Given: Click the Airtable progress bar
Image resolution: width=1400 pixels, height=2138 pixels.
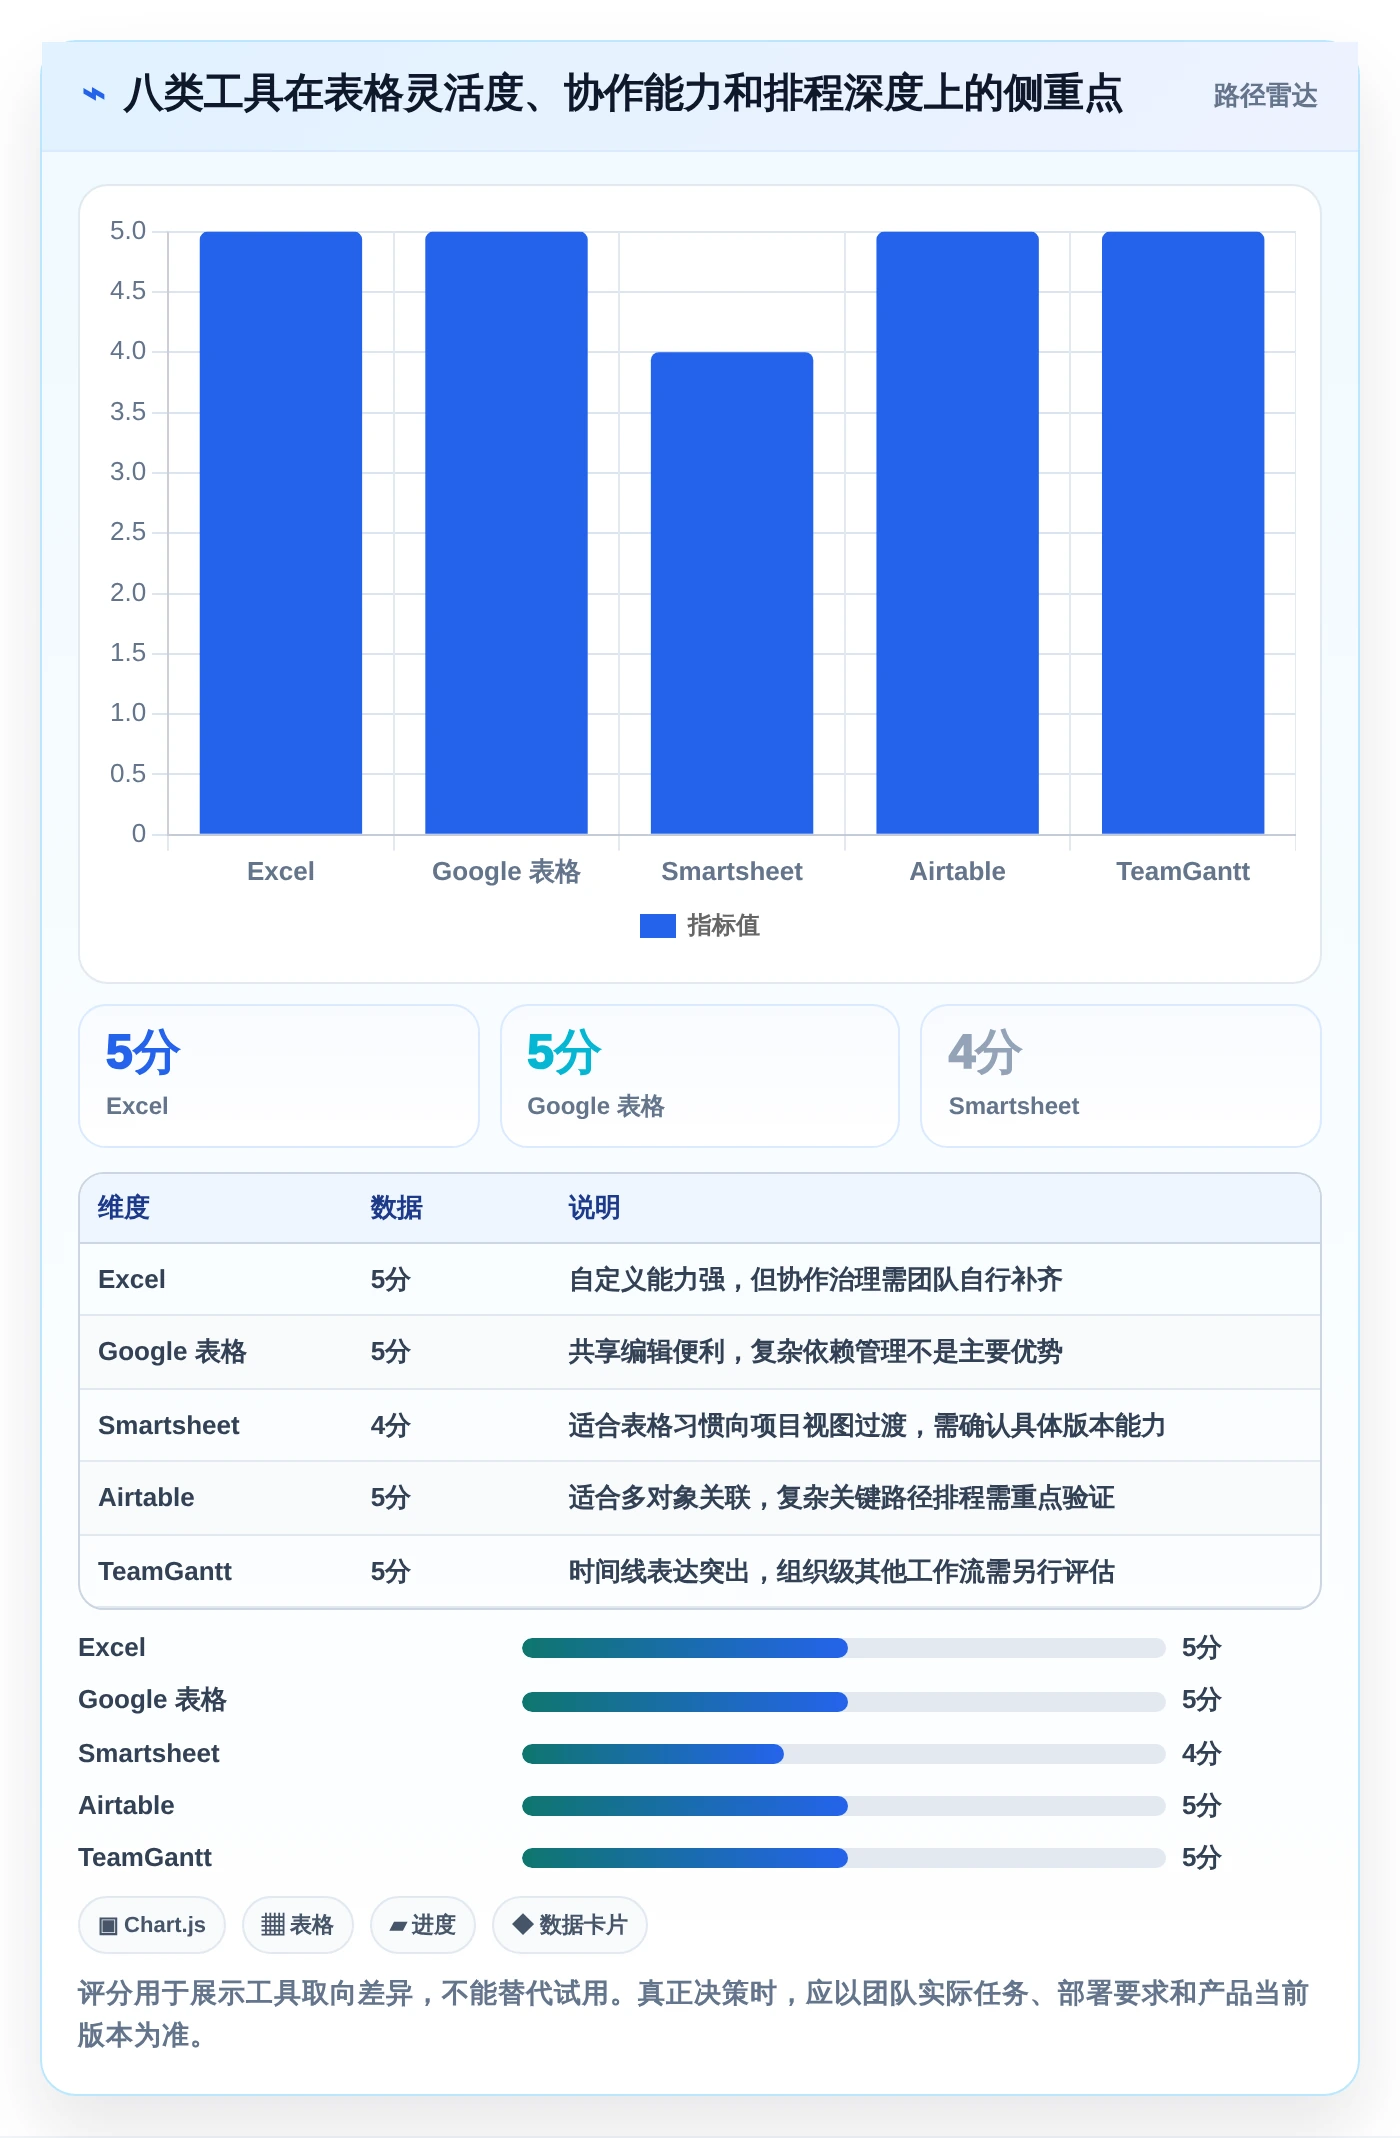Looking at the screenshot, I should (843, 1806).
